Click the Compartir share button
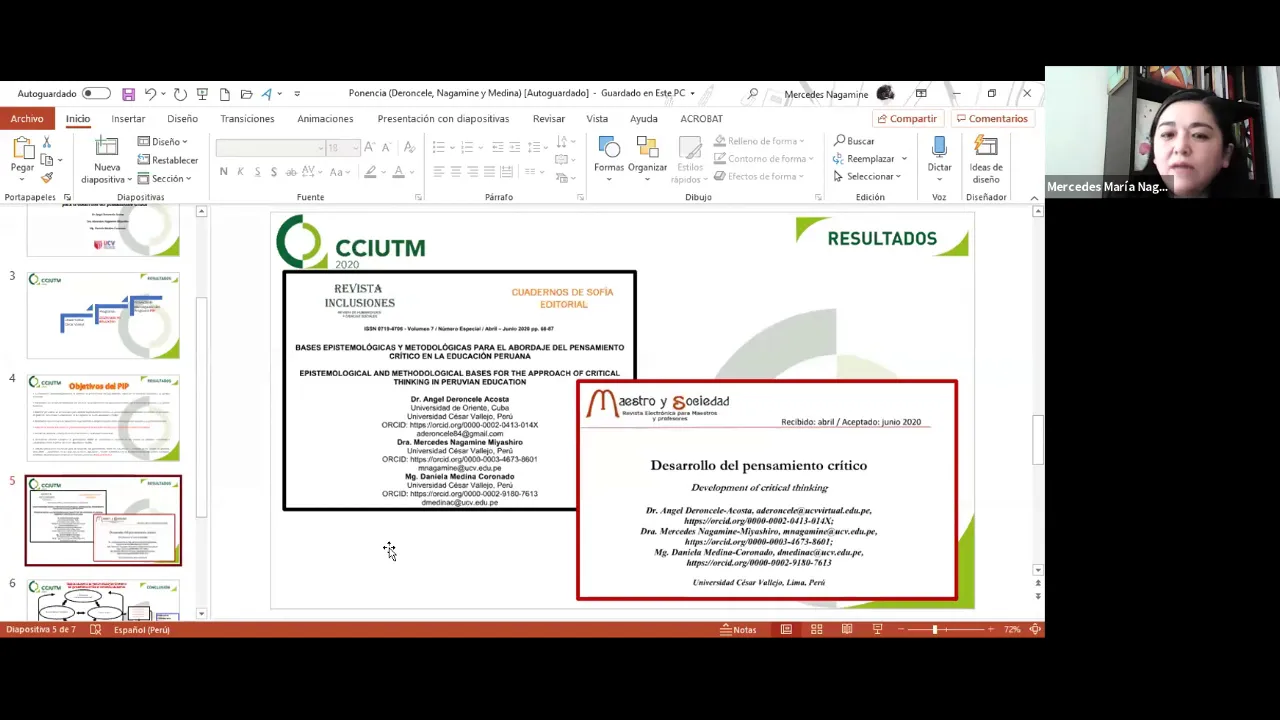Viewport: 1280px width, 720px height. click(x=906, y=118)
